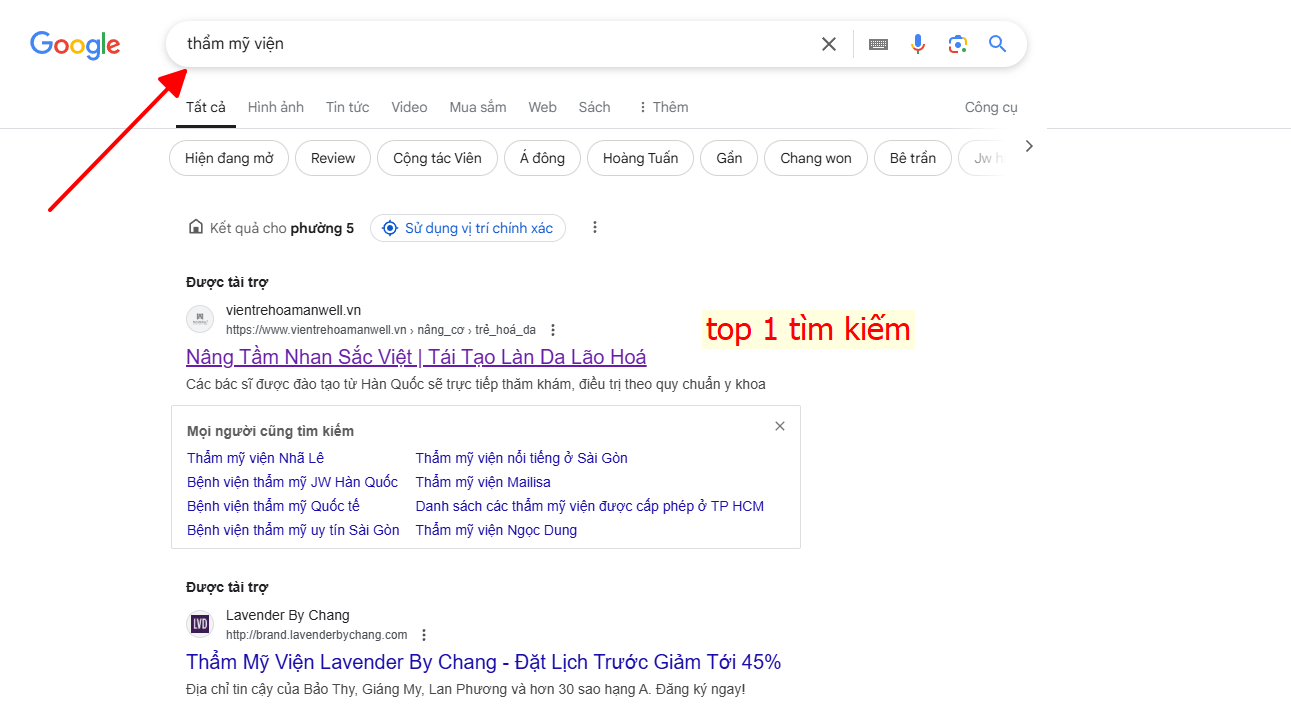
Task: Open 'Thẩm Mỹ Viện Lavender By Chang' ad link
Action: (483, 662)
